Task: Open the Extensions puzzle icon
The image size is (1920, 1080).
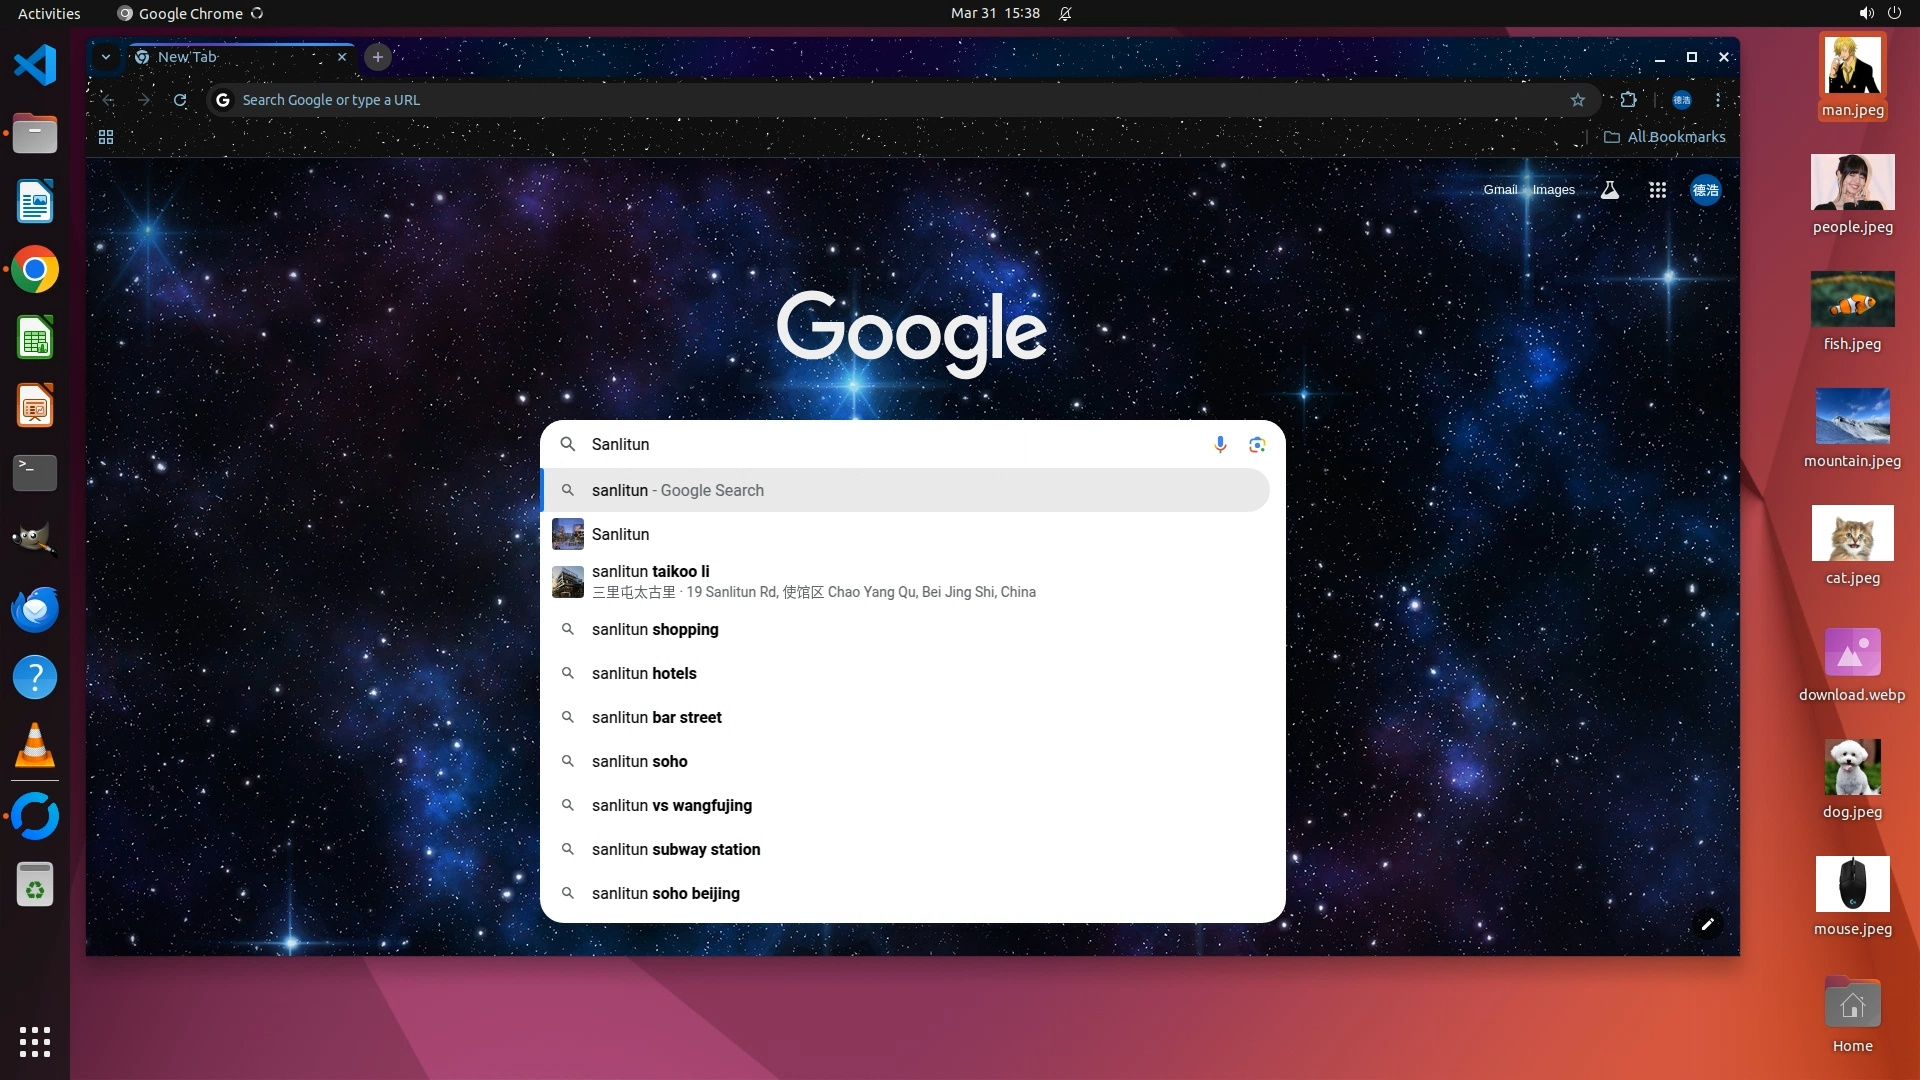Action: [1628, 100]
